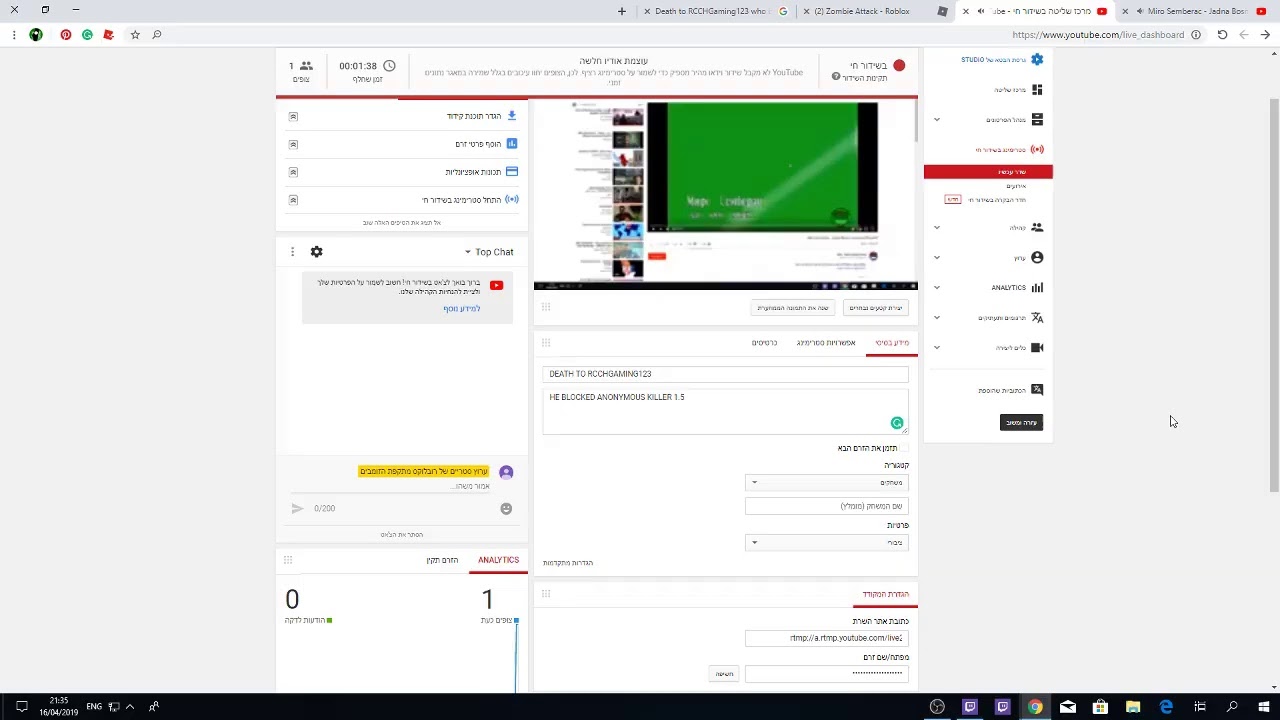The image size is (1280, 720).
Task: Collapse the checklist row with bar-chart icon
Action: point(293,144)
